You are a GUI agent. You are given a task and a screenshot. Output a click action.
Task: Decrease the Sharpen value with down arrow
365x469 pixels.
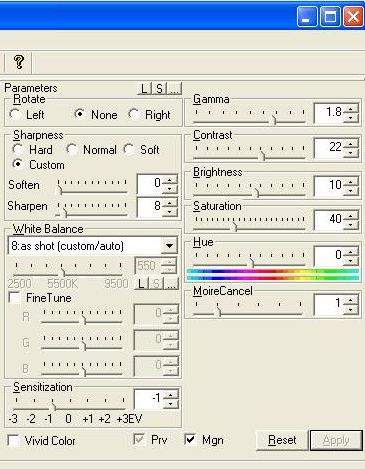[x=170, y=211]
